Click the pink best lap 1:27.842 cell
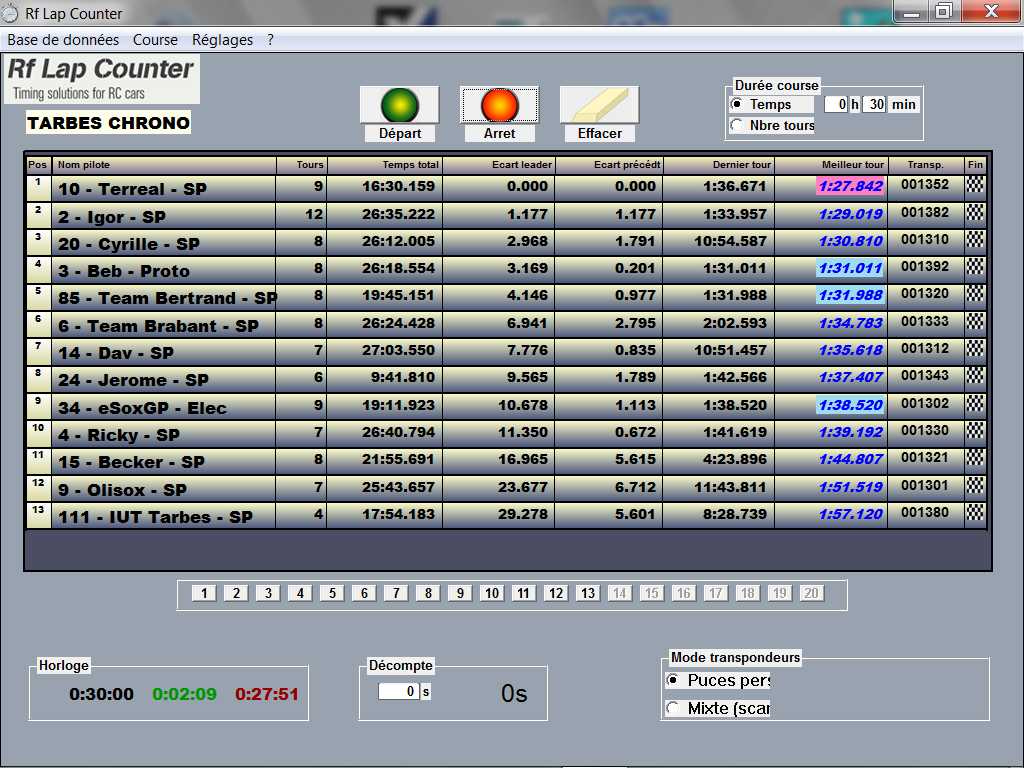The width and height of the screenshot is (1024, 768). 850,186
